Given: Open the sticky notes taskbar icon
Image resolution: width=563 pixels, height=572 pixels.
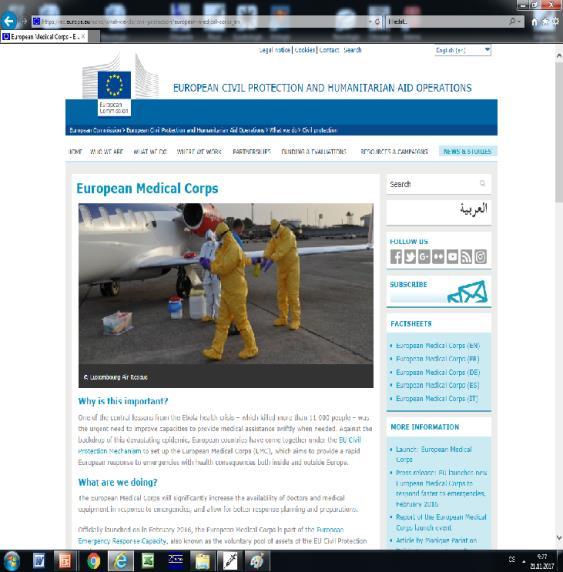Looking at the screenshot, I should click(203, 561).
